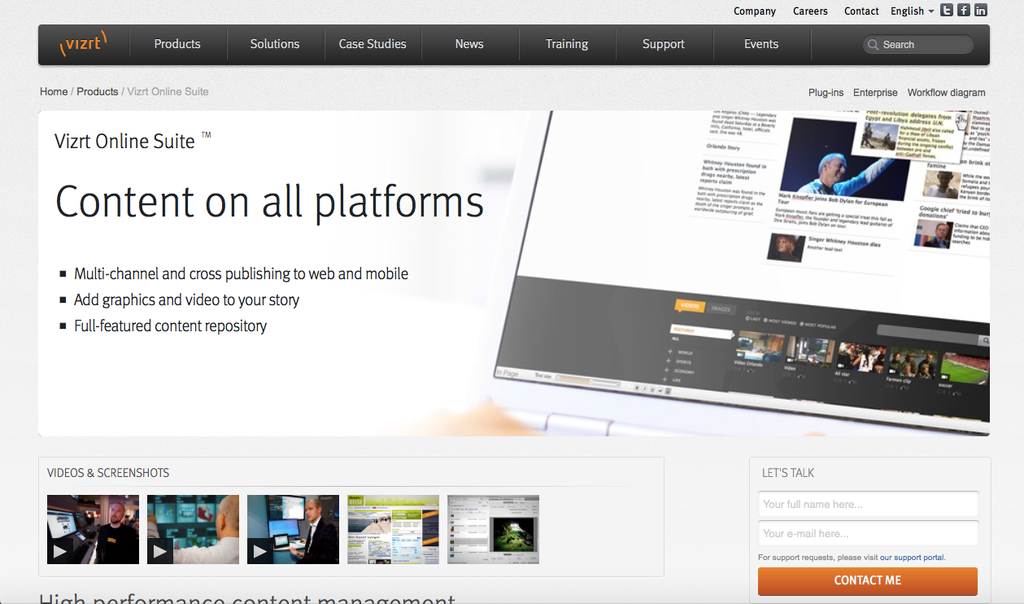Open the dark interface screenshot thumbnail

[x=493, y=529]
